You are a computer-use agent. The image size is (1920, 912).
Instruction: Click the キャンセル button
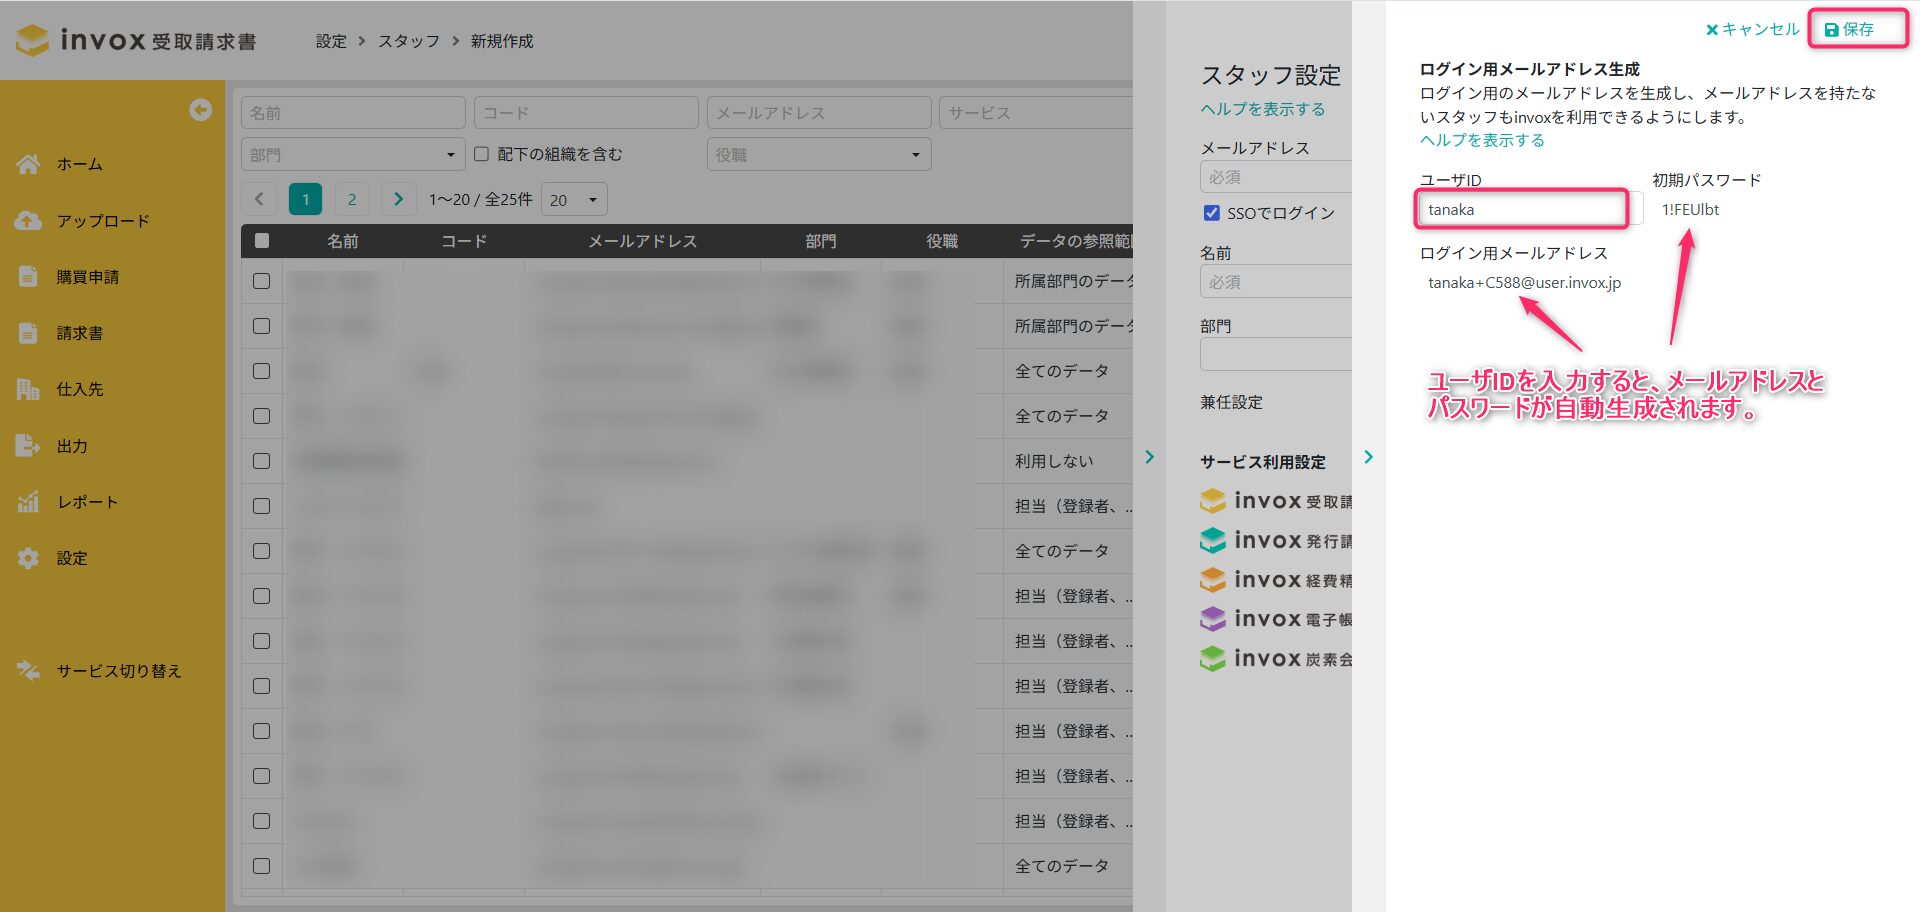pyautogui.click(x=1753, y=29)
